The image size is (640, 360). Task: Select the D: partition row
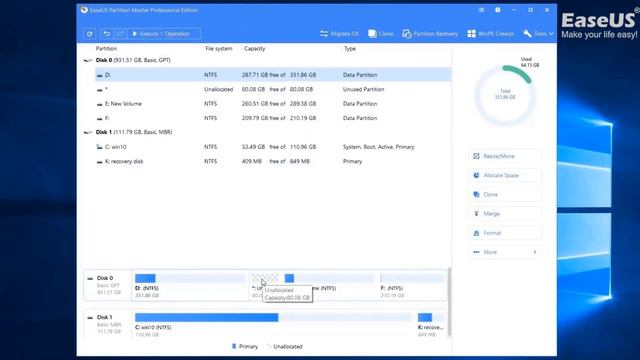coord(273,75)
